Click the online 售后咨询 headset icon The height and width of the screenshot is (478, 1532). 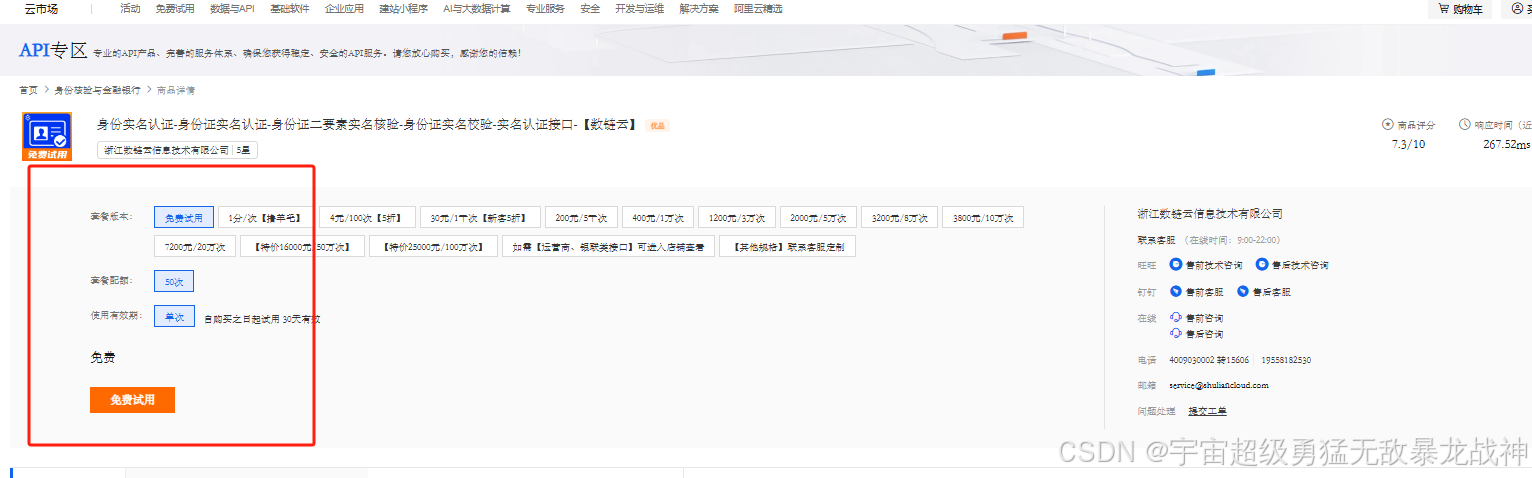1176,333
